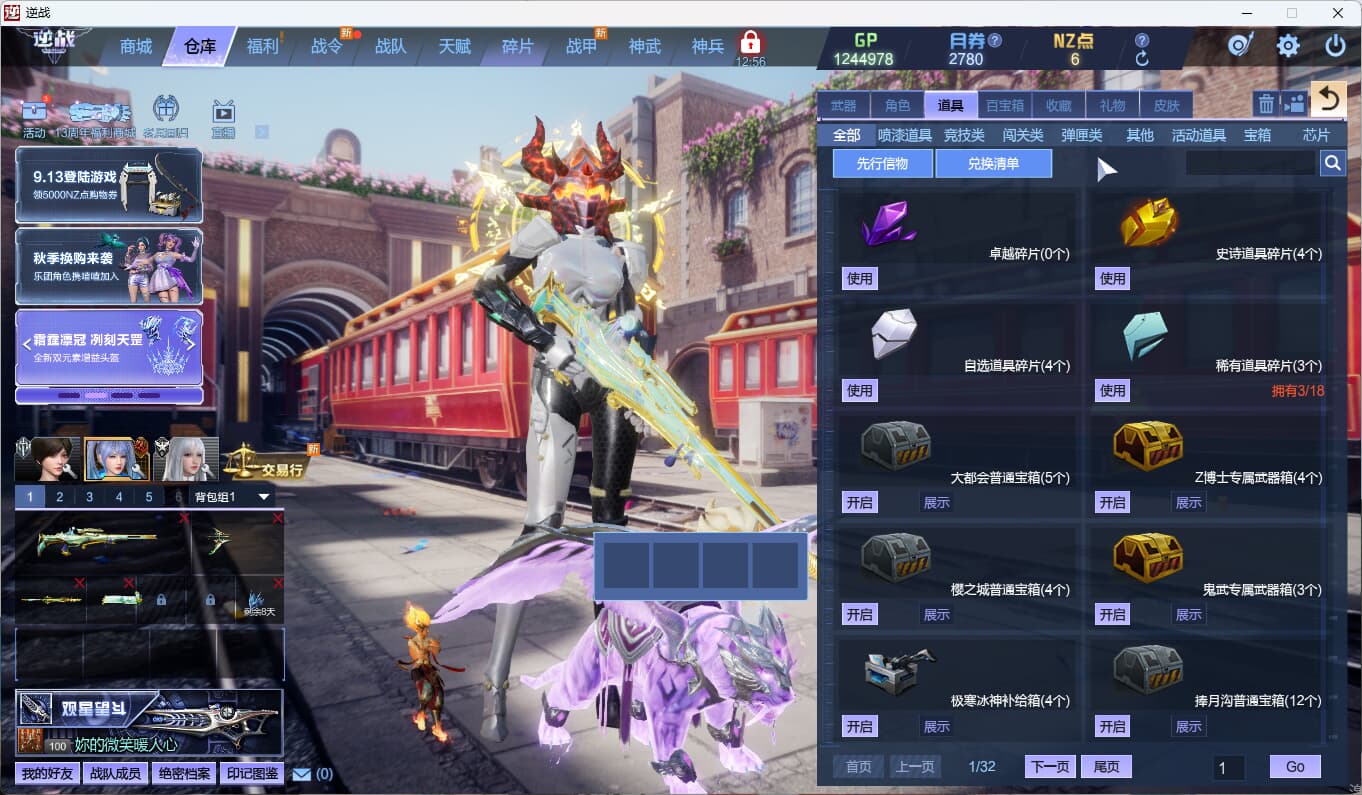Open the 活动 events icon
The width and height of the screenshot is (1362, 795).
34,117
